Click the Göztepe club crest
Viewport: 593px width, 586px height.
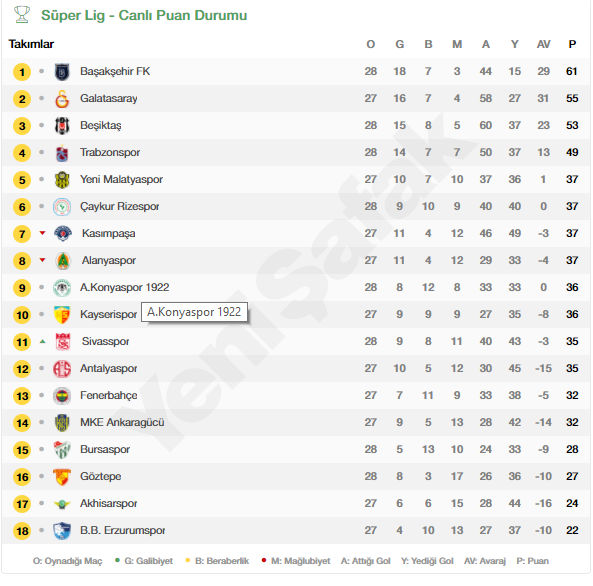tap(62, 477)
